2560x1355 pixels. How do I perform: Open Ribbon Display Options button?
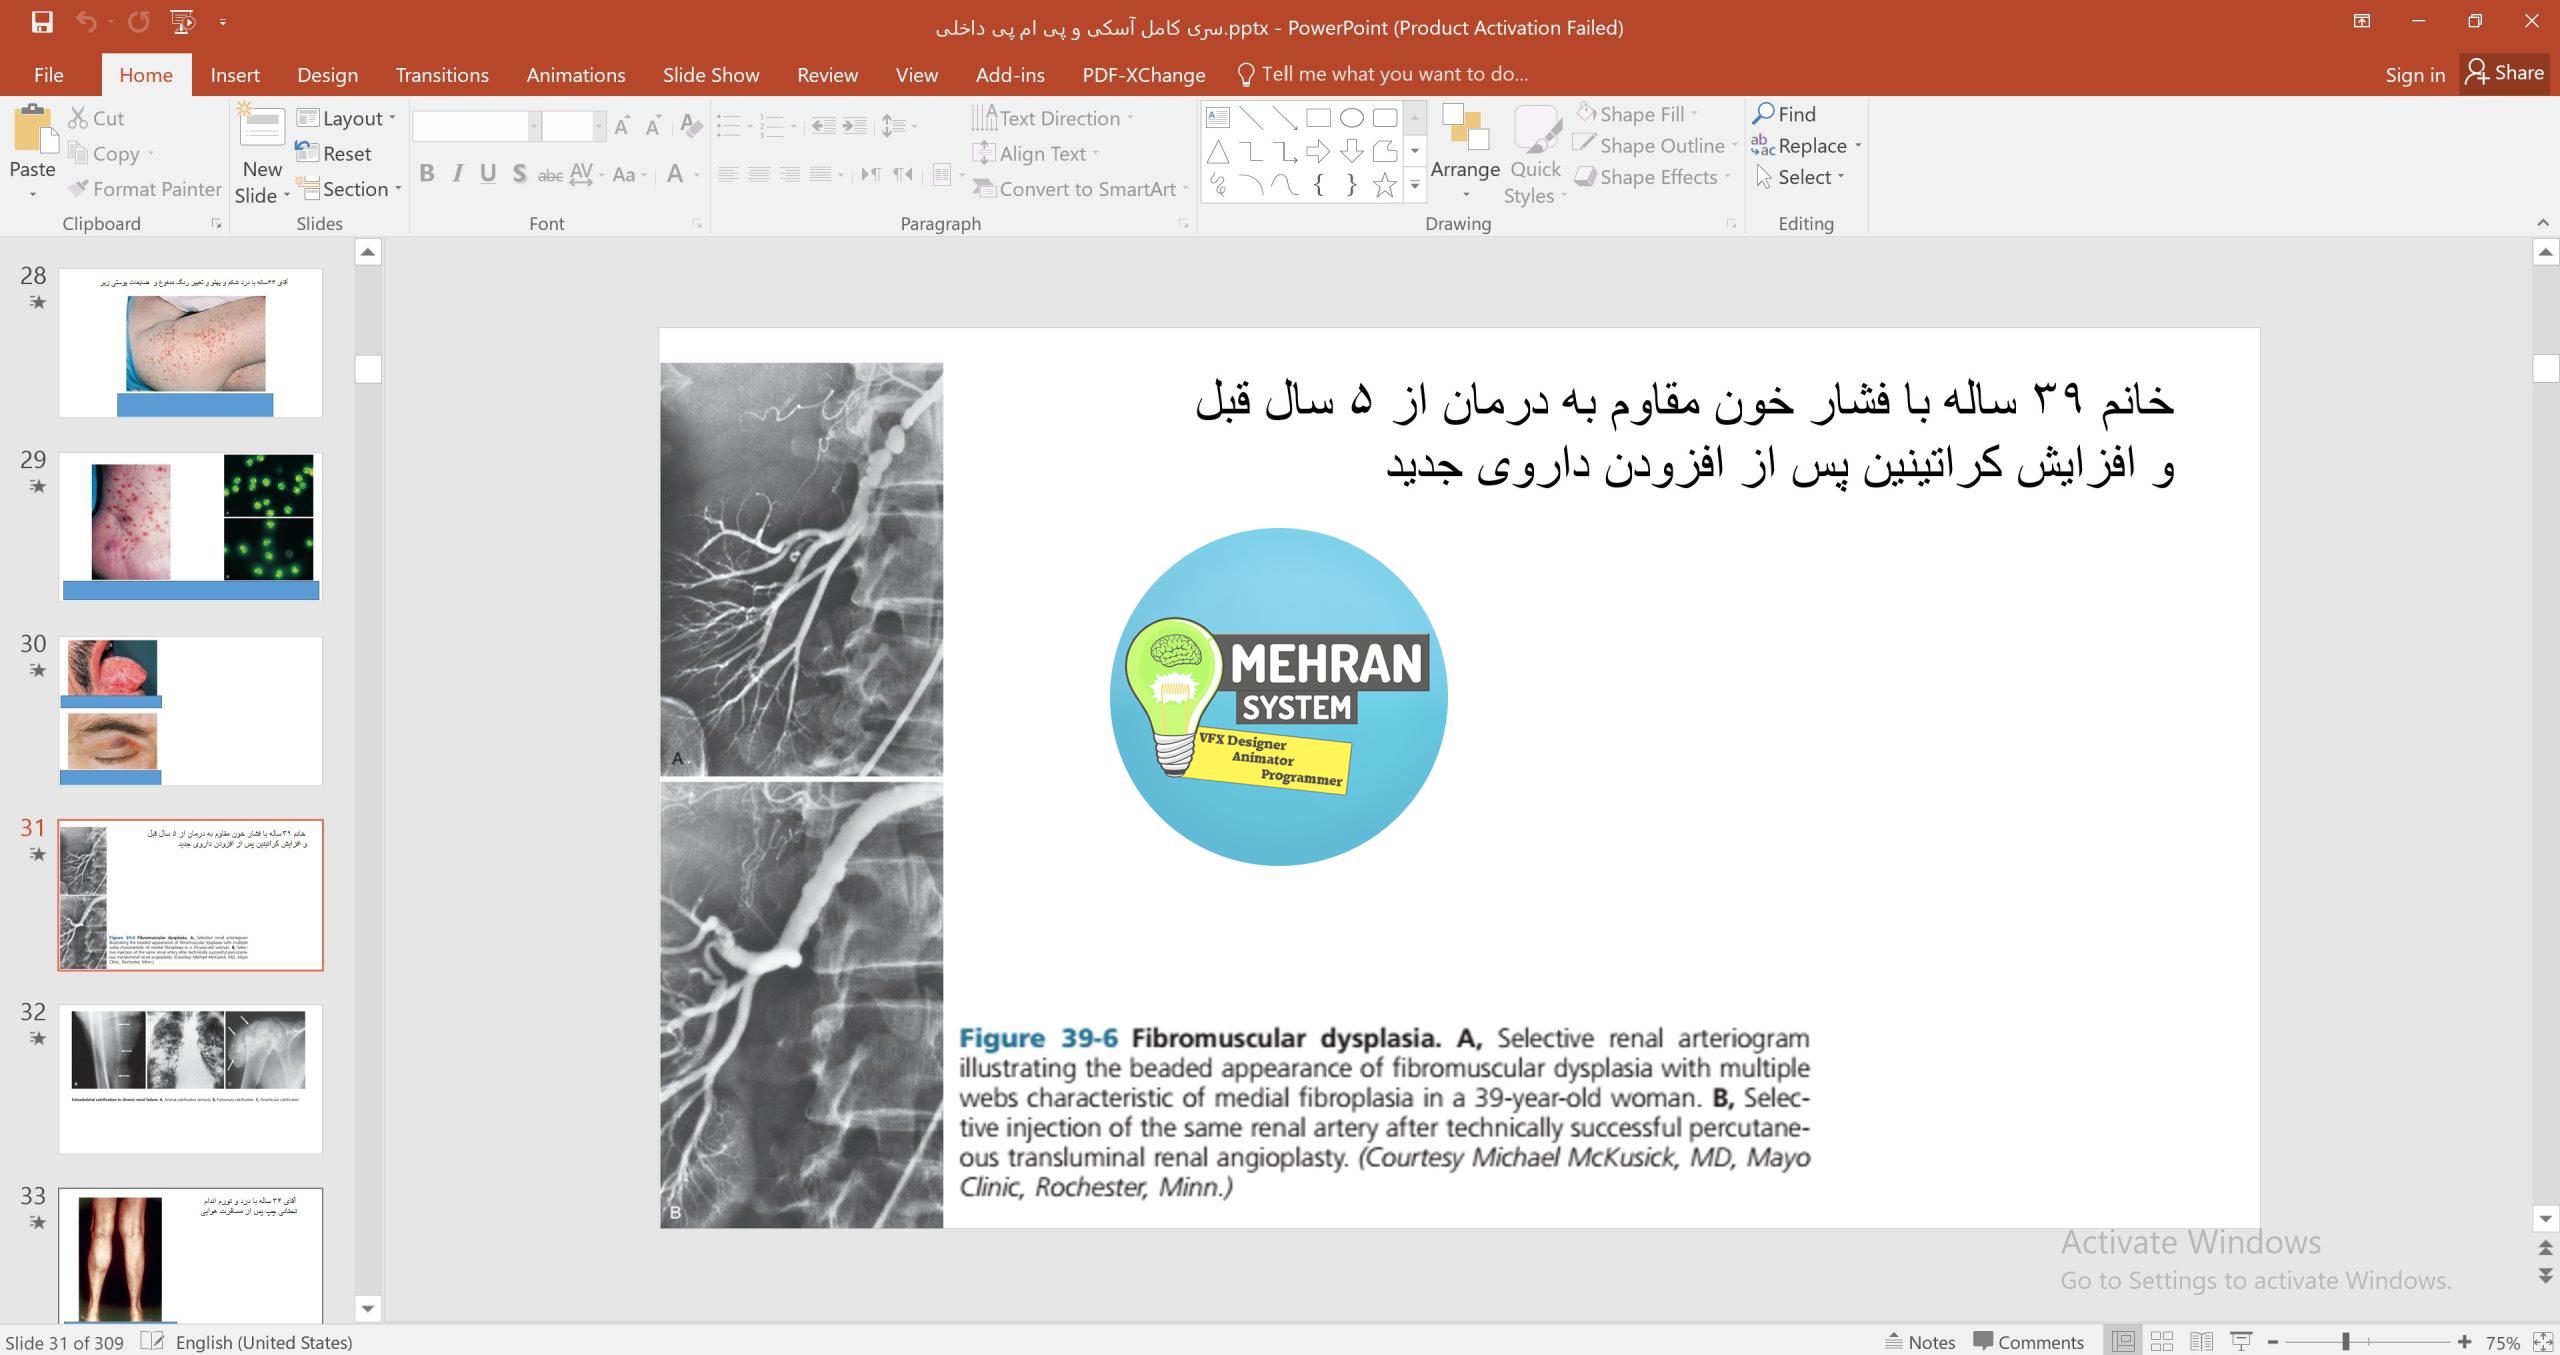[x=2362, y=21]
